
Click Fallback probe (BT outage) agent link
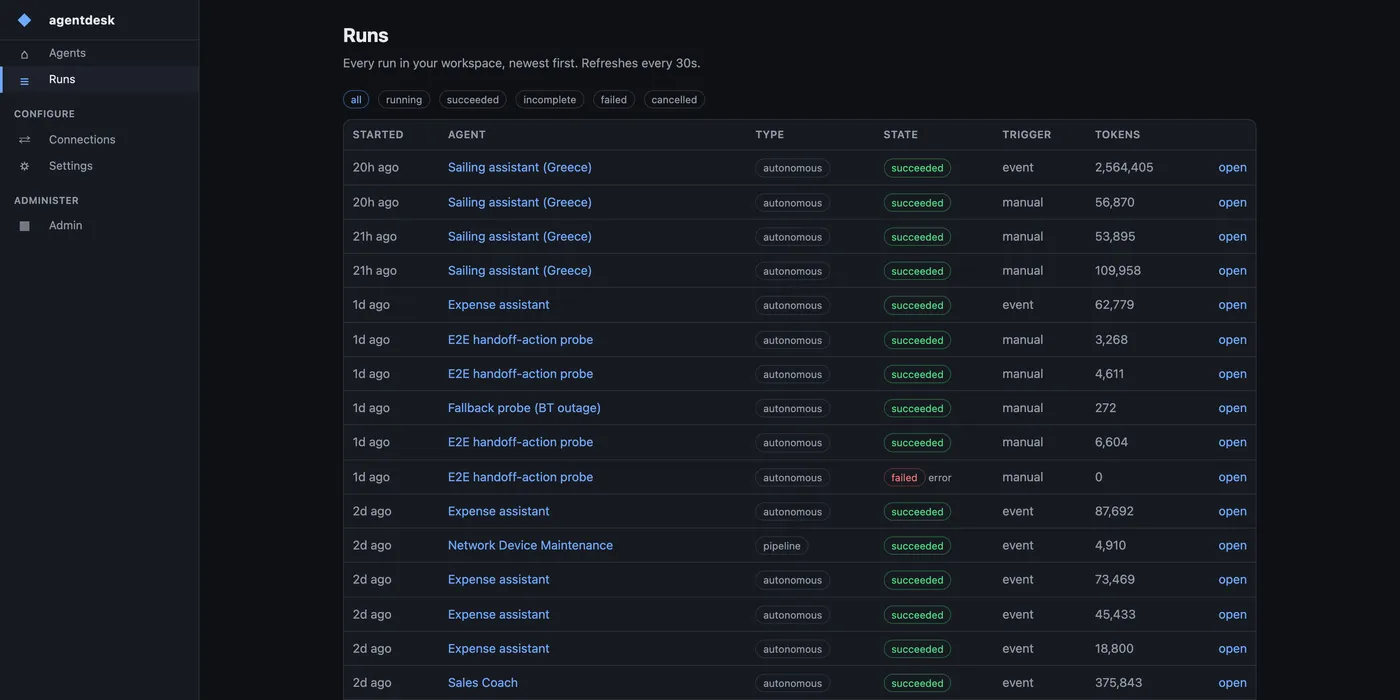pos(524,407)
